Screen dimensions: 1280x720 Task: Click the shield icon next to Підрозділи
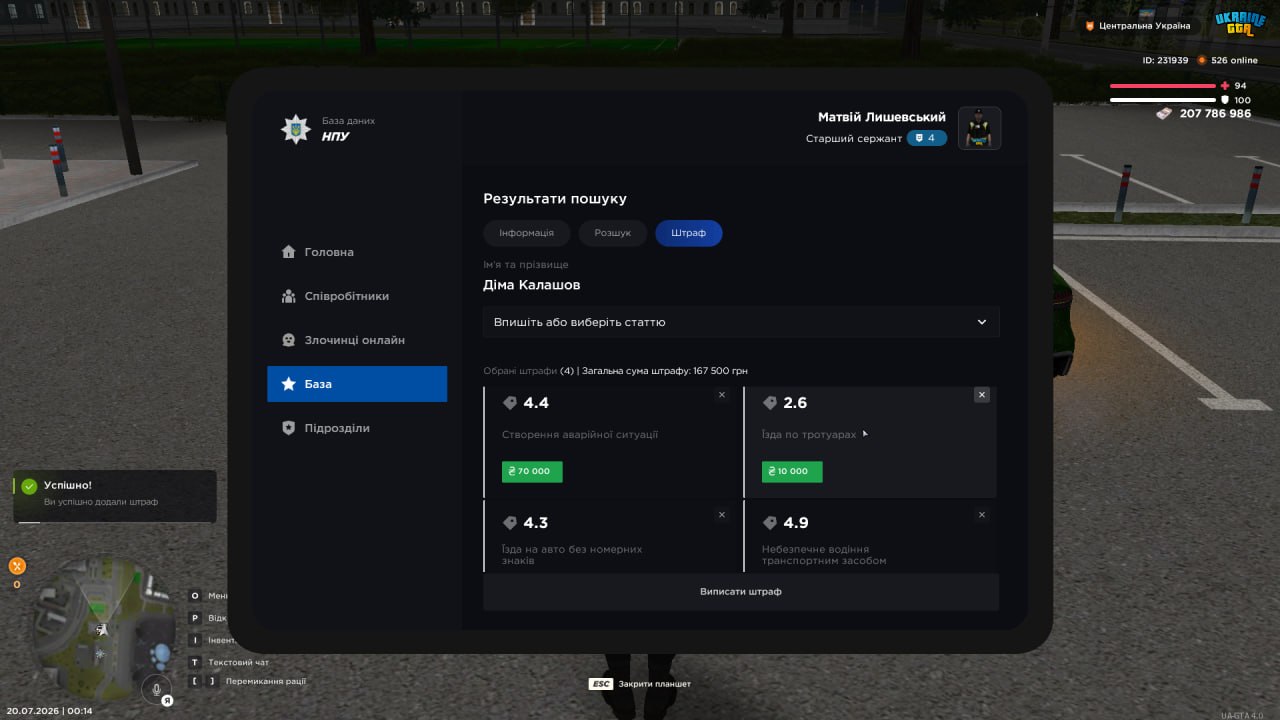click(289, 428)
